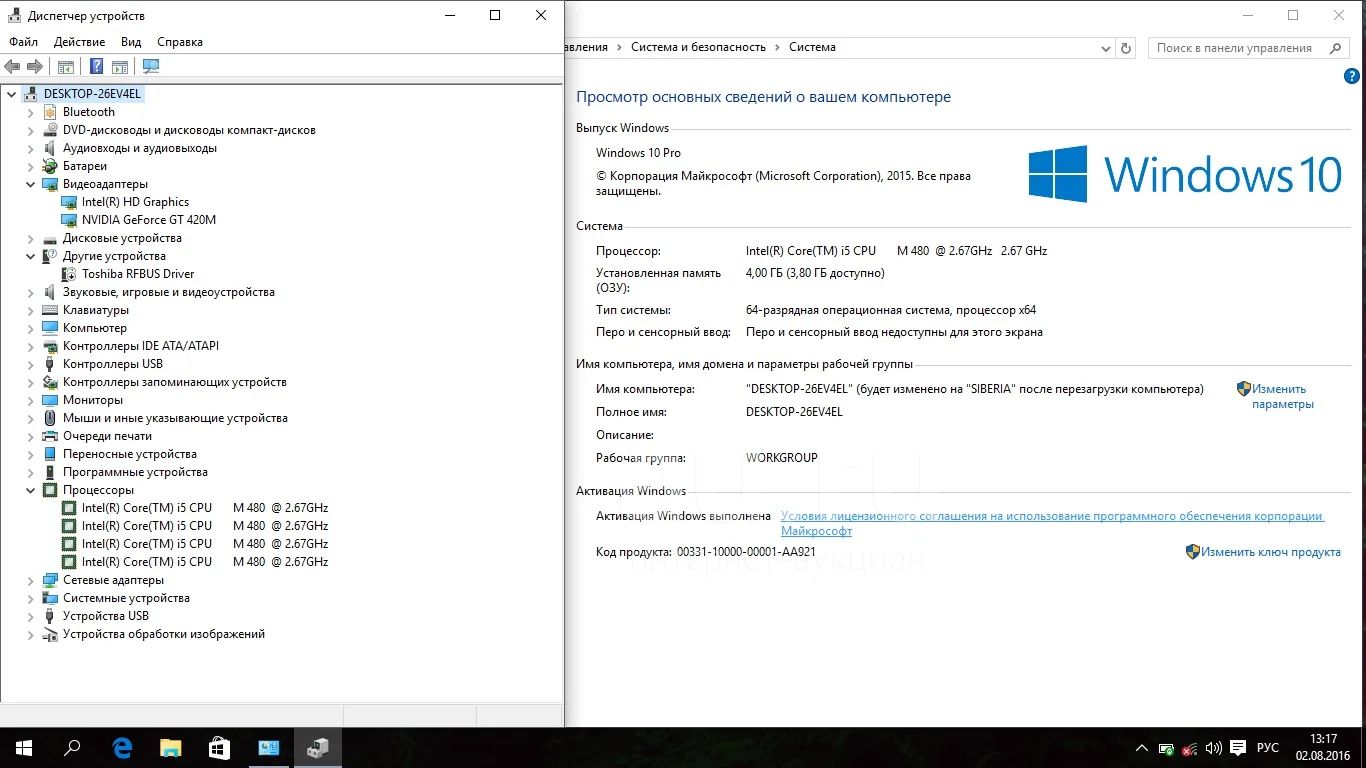
Task: Open File Explorer from taskbar
Action: tap(171, 748)
